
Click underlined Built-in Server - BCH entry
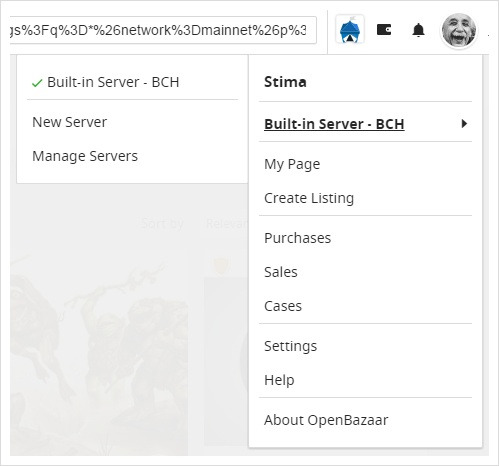[334, 124]
